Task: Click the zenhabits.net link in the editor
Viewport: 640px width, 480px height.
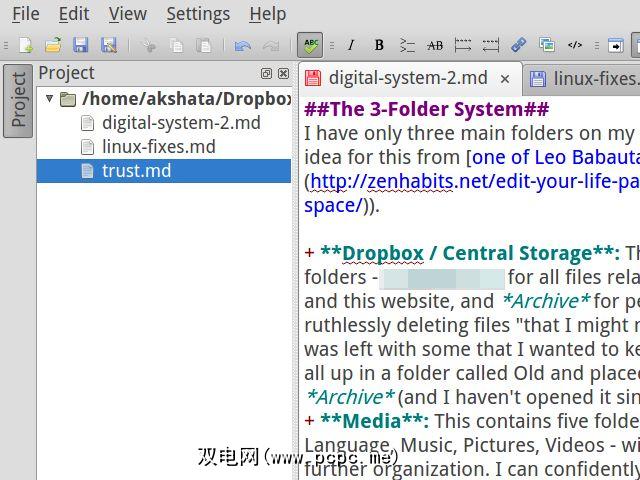Action: coord(475,182)
